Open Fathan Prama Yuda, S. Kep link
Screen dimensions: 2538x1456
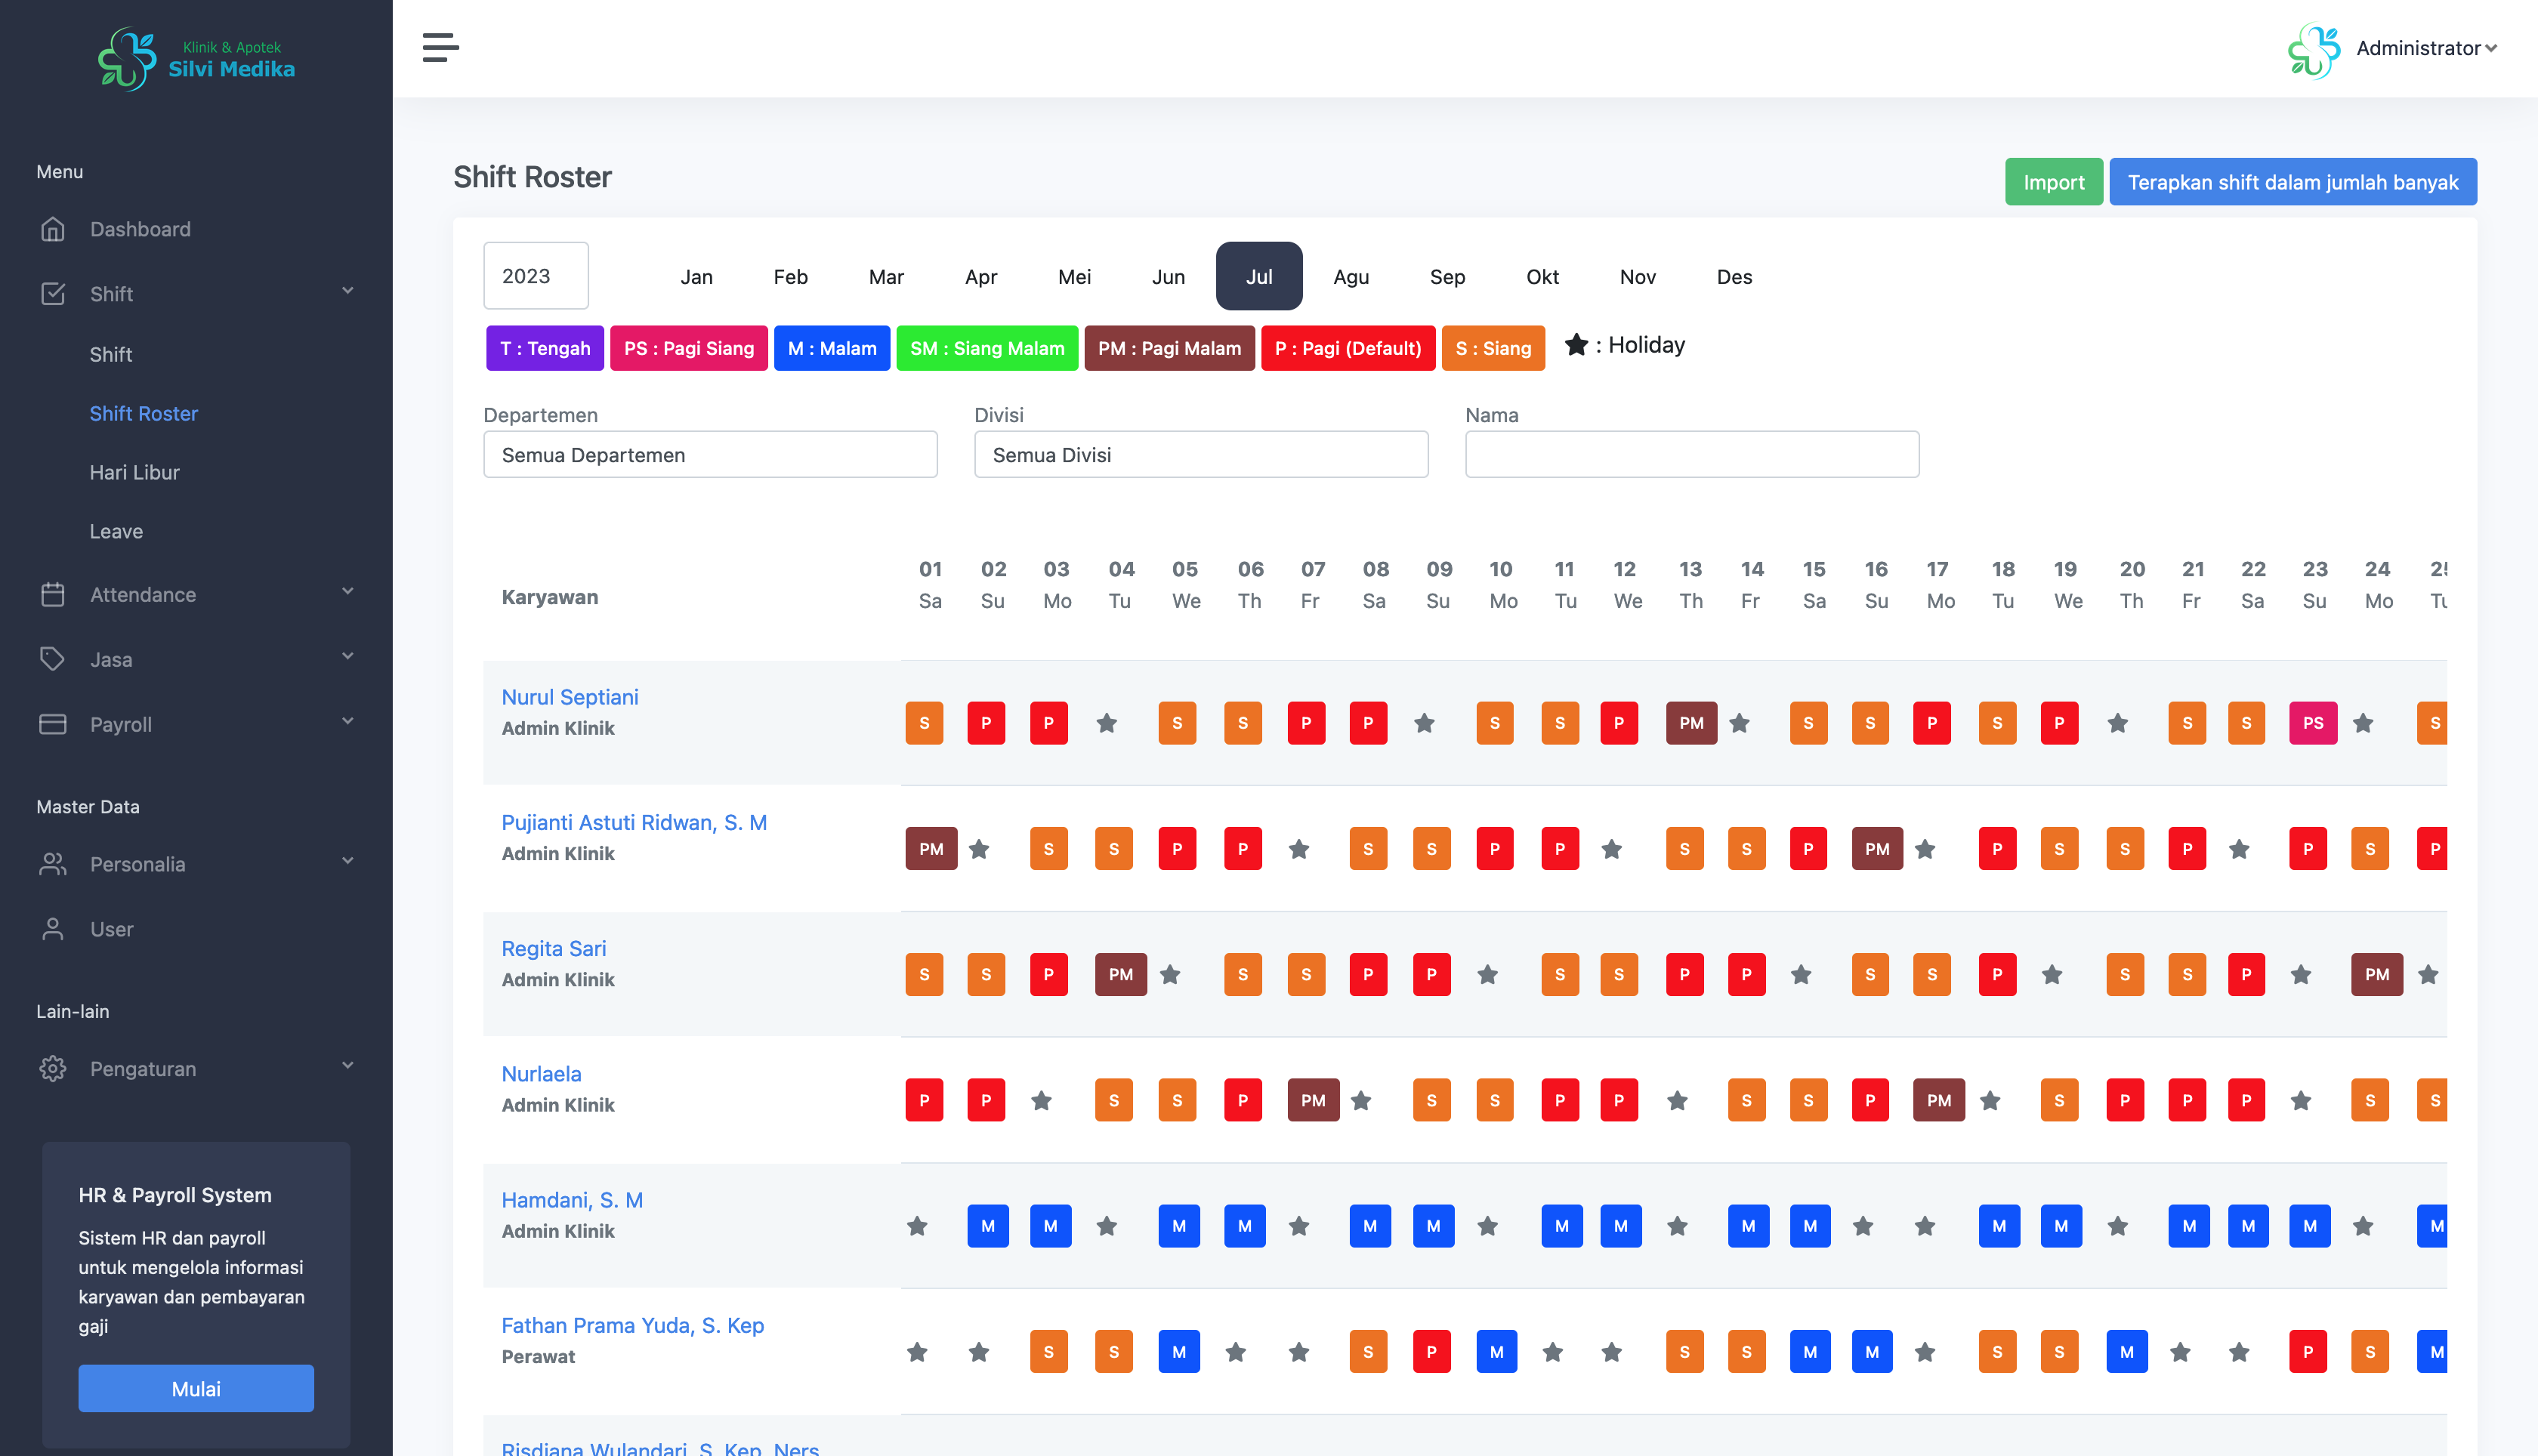click(x=633, y=1325)
